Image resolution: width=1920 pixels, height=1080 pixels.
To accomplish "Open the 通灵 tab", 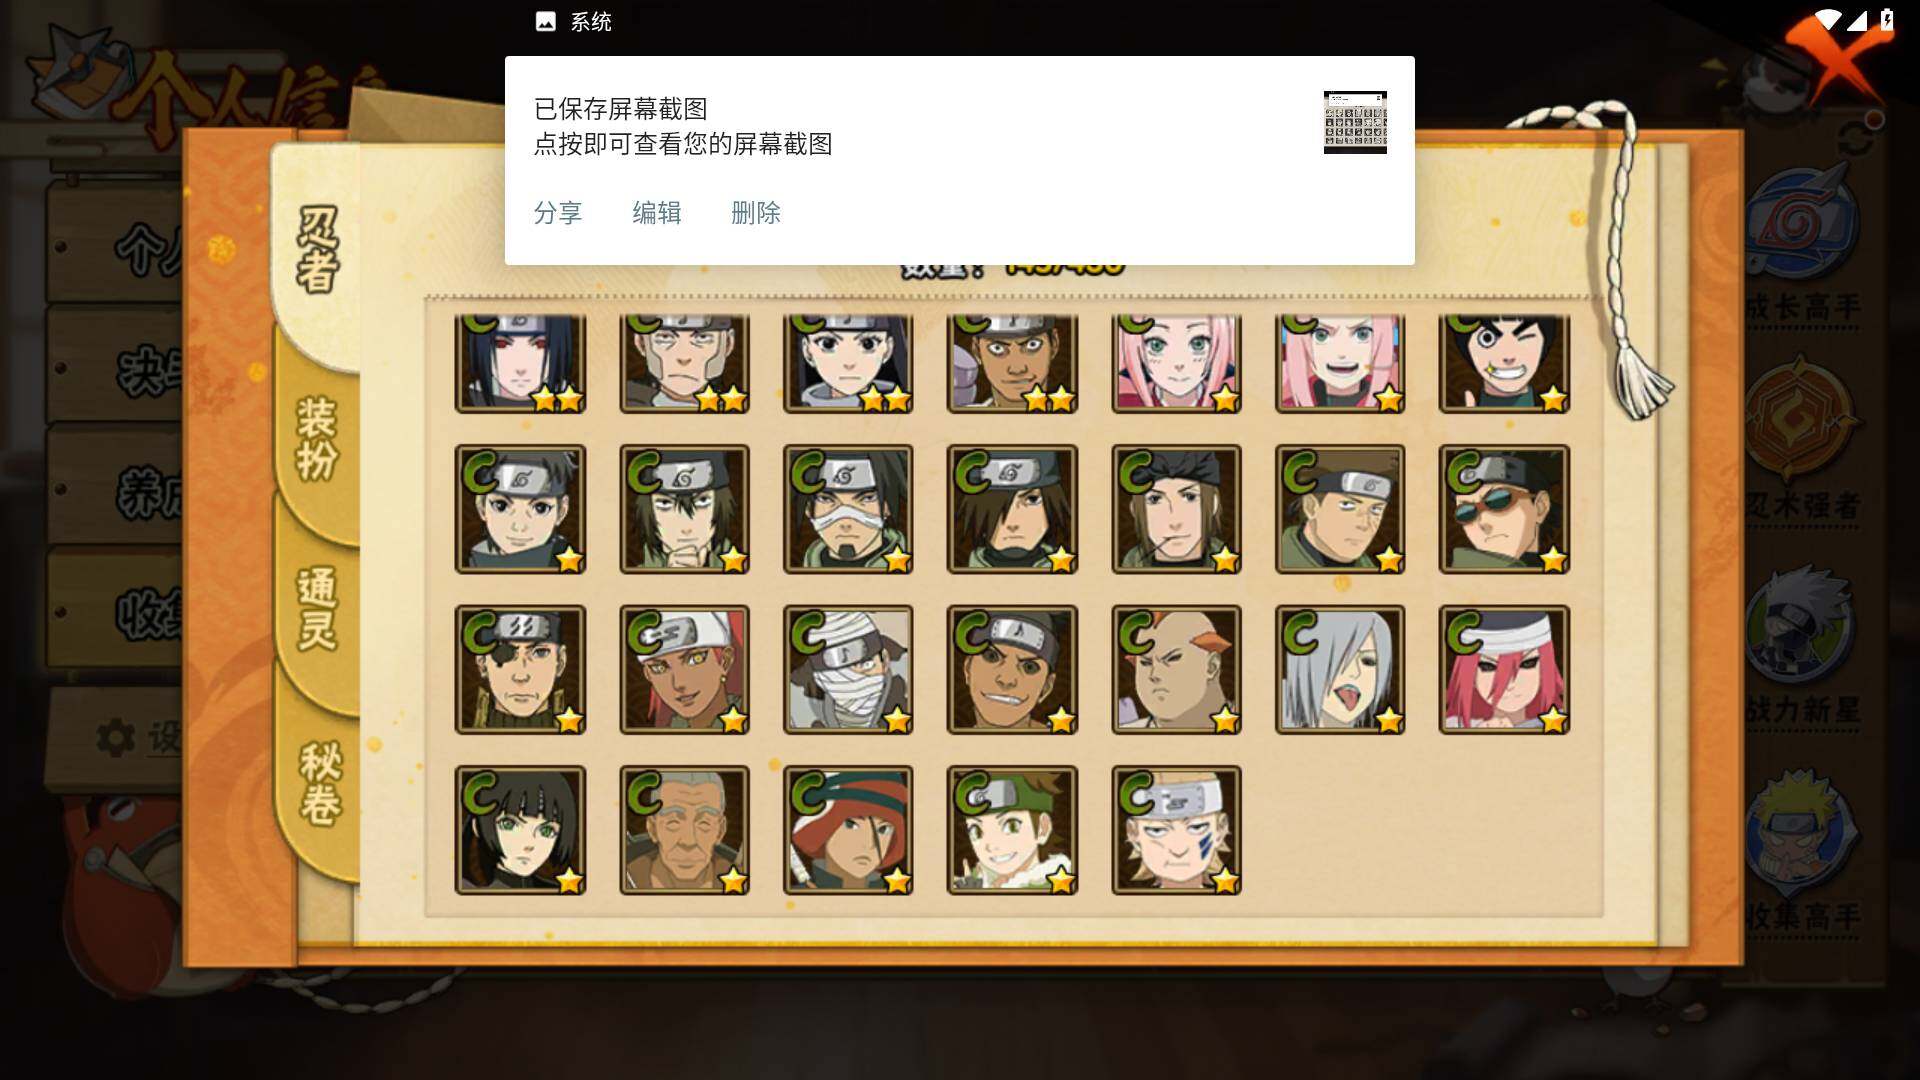I will tap(318, 608).
